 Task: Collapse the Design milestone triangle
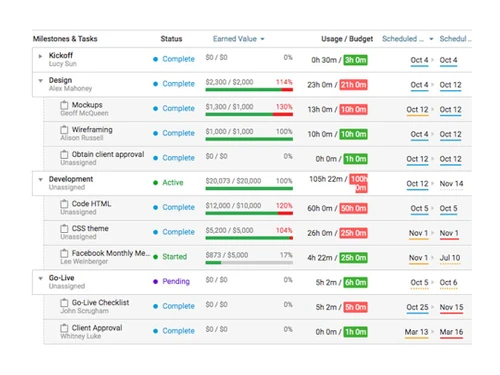click(40, 80)
